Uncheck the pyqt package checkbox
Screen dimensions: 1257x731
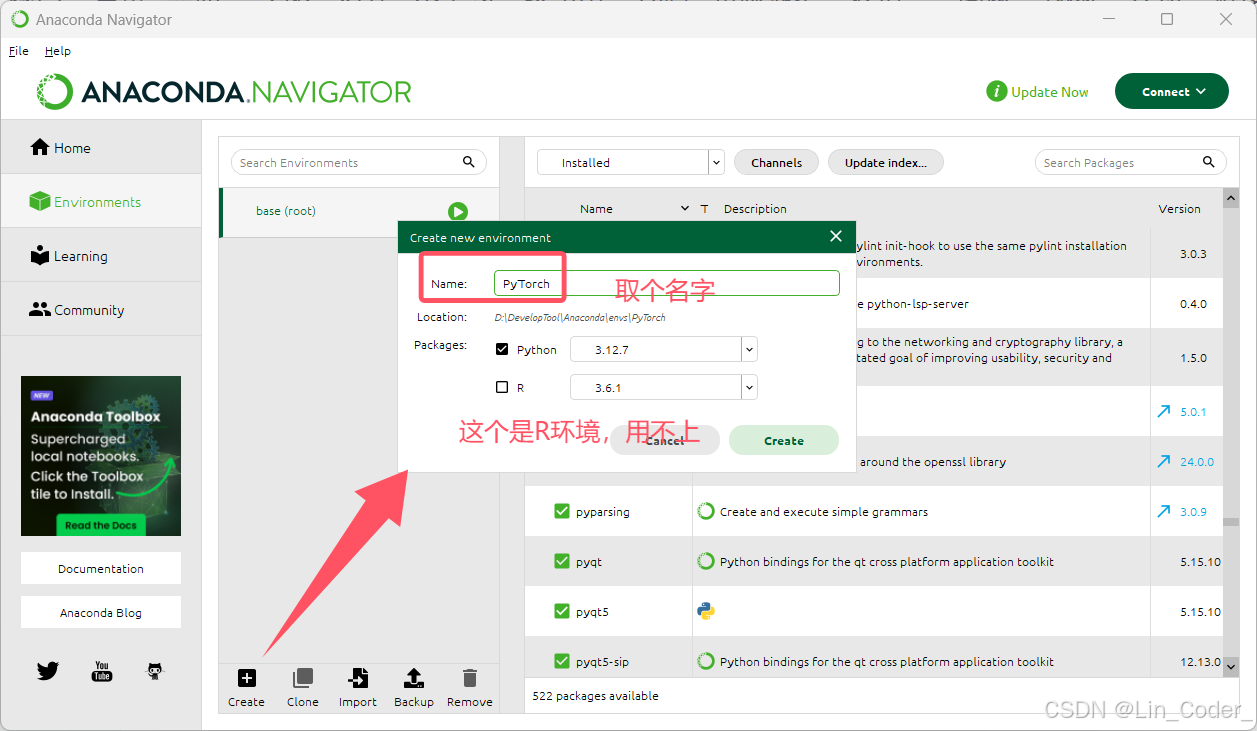tap(562, 561)
